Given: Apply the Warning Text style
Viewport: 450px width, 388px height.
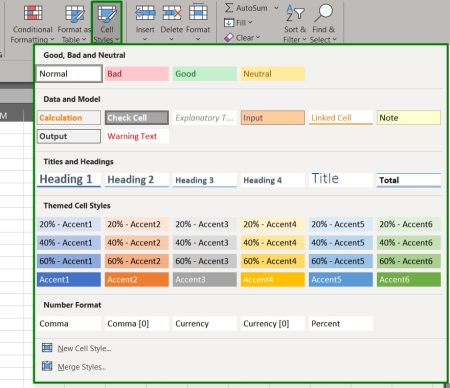Looking at the screenshot, I should click(137, 136).
